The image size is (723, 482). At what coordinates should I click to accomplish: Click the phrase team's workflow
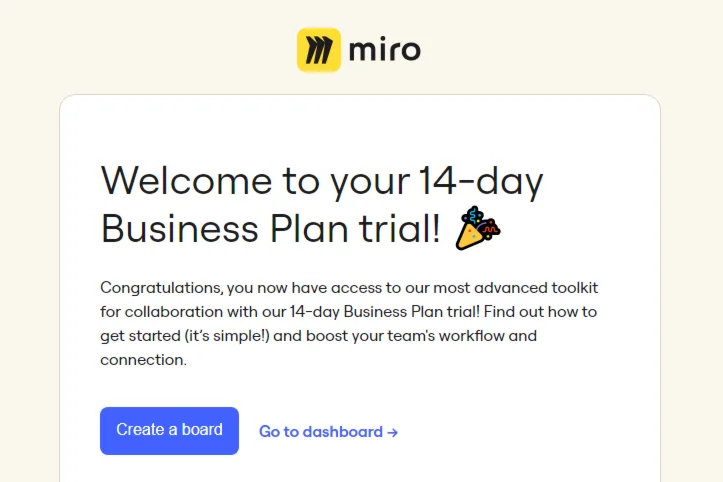(446, 336)
